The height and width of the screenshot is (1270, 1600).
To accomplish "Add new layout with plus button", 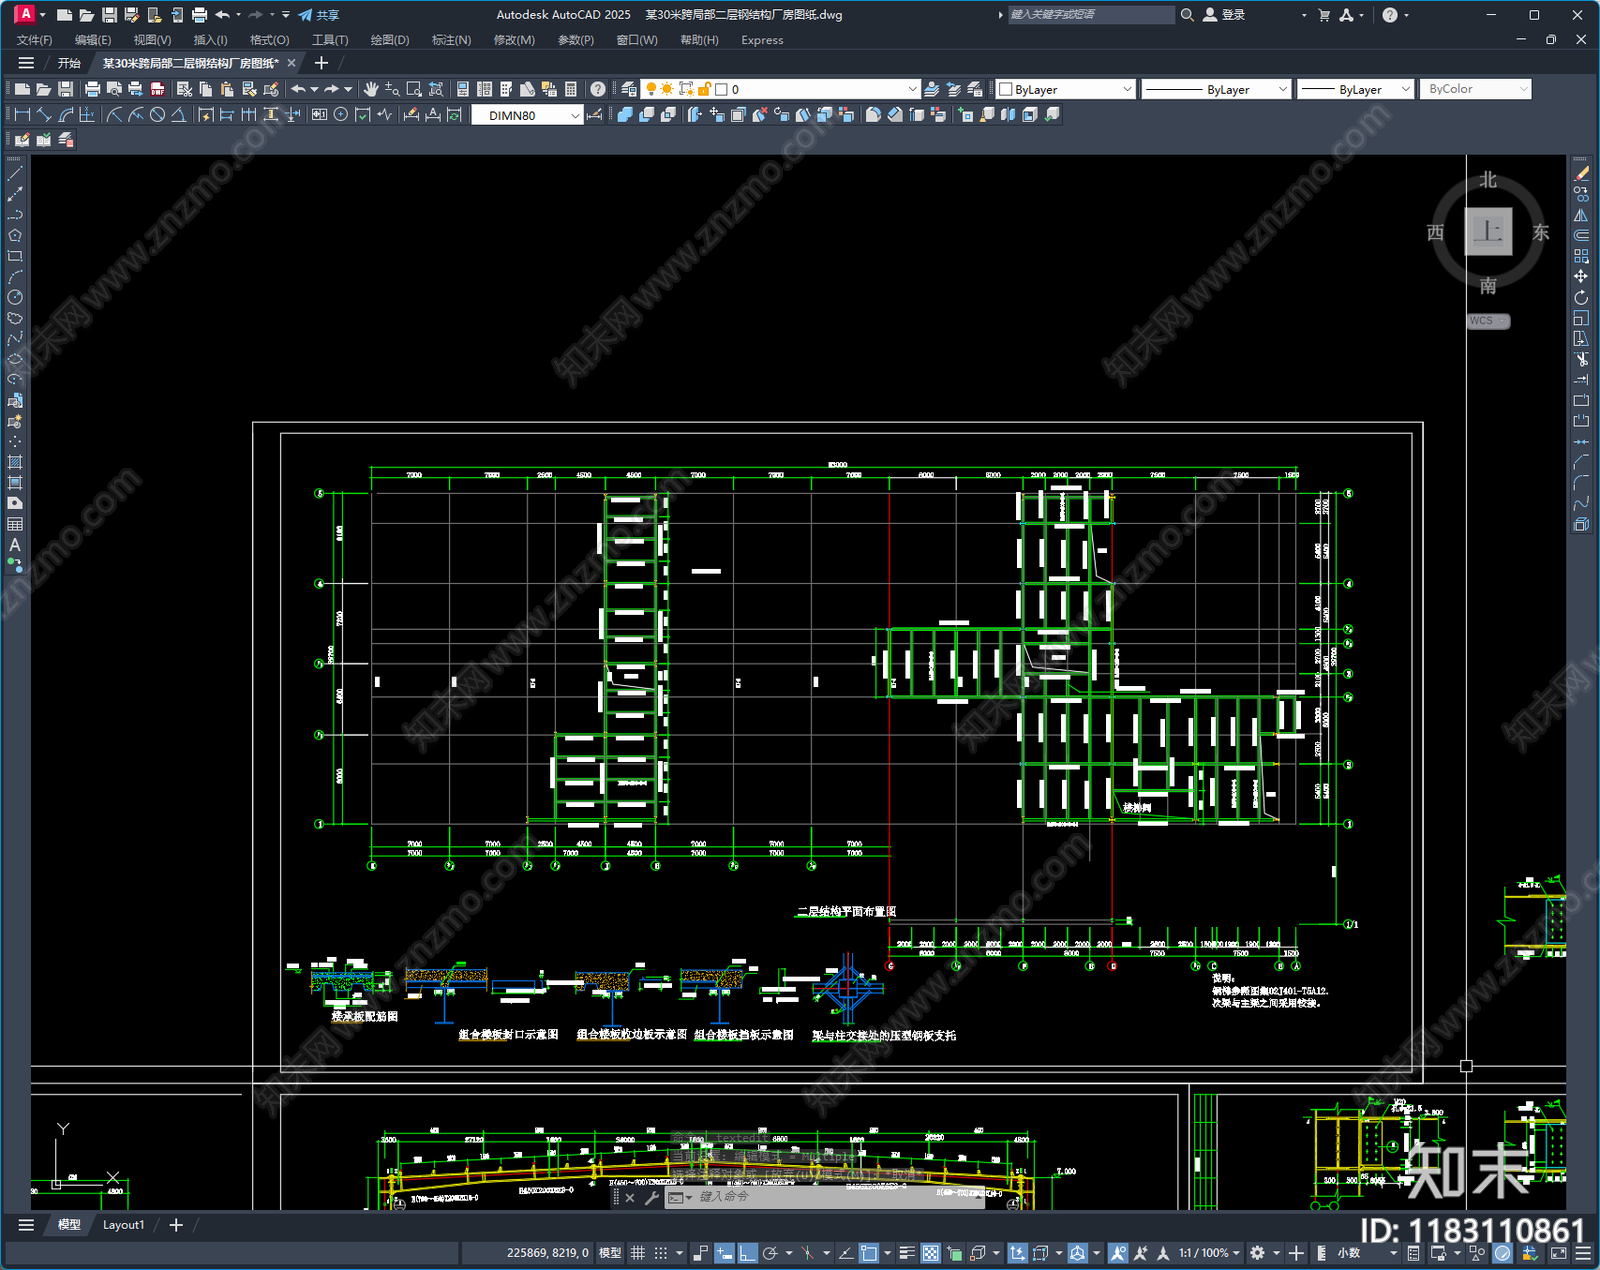I will click(x=176, y=1225).
